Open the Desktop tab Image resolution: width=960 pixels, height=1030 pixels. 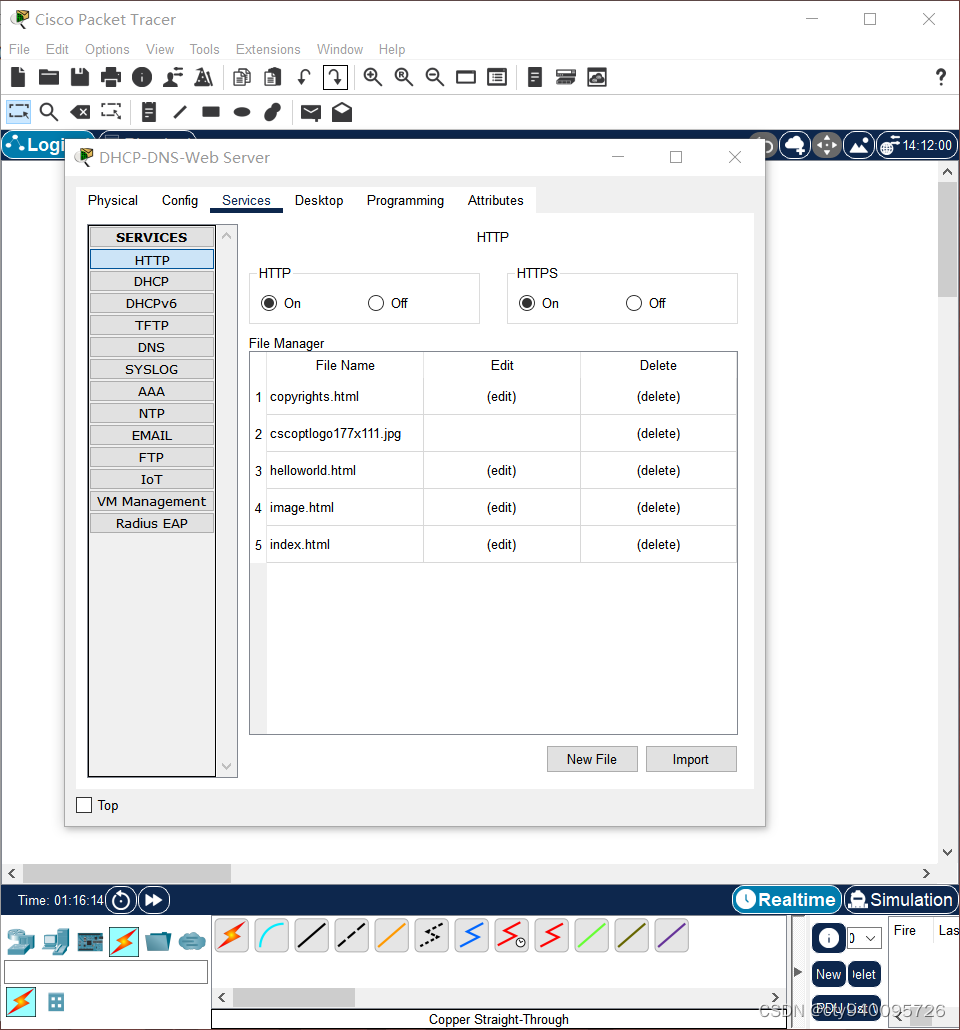coord(319,200)
